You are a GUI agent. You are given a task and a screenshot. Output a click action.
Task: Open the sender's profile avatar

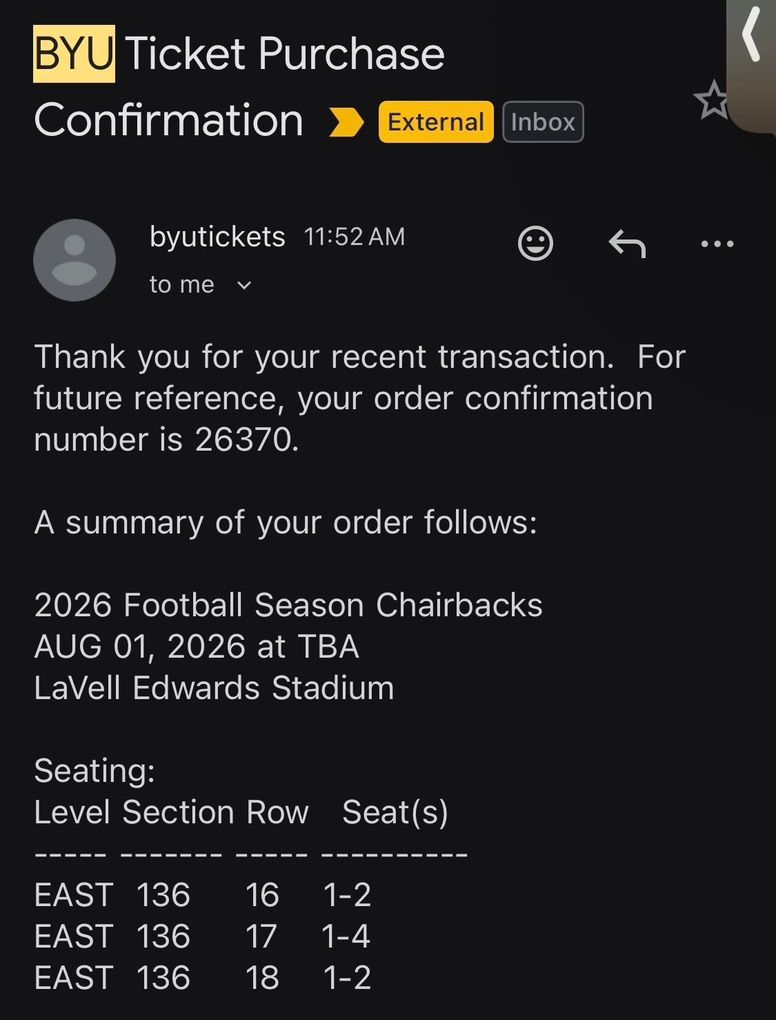[74, 260]
